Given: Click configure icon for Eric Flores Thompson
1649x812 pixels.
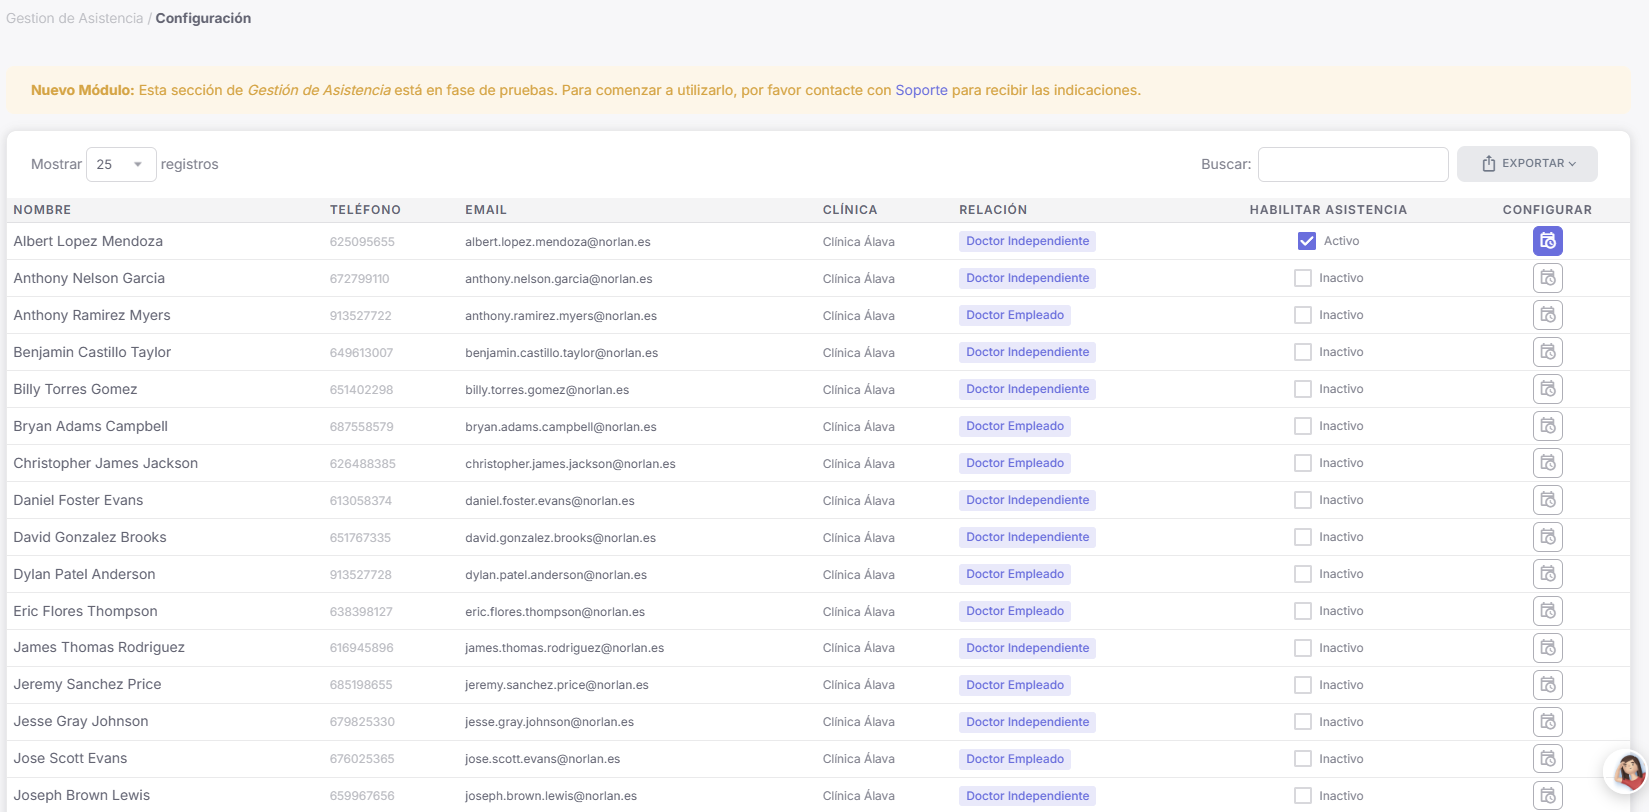Looking at the screenshot, I should point(1547,611).
